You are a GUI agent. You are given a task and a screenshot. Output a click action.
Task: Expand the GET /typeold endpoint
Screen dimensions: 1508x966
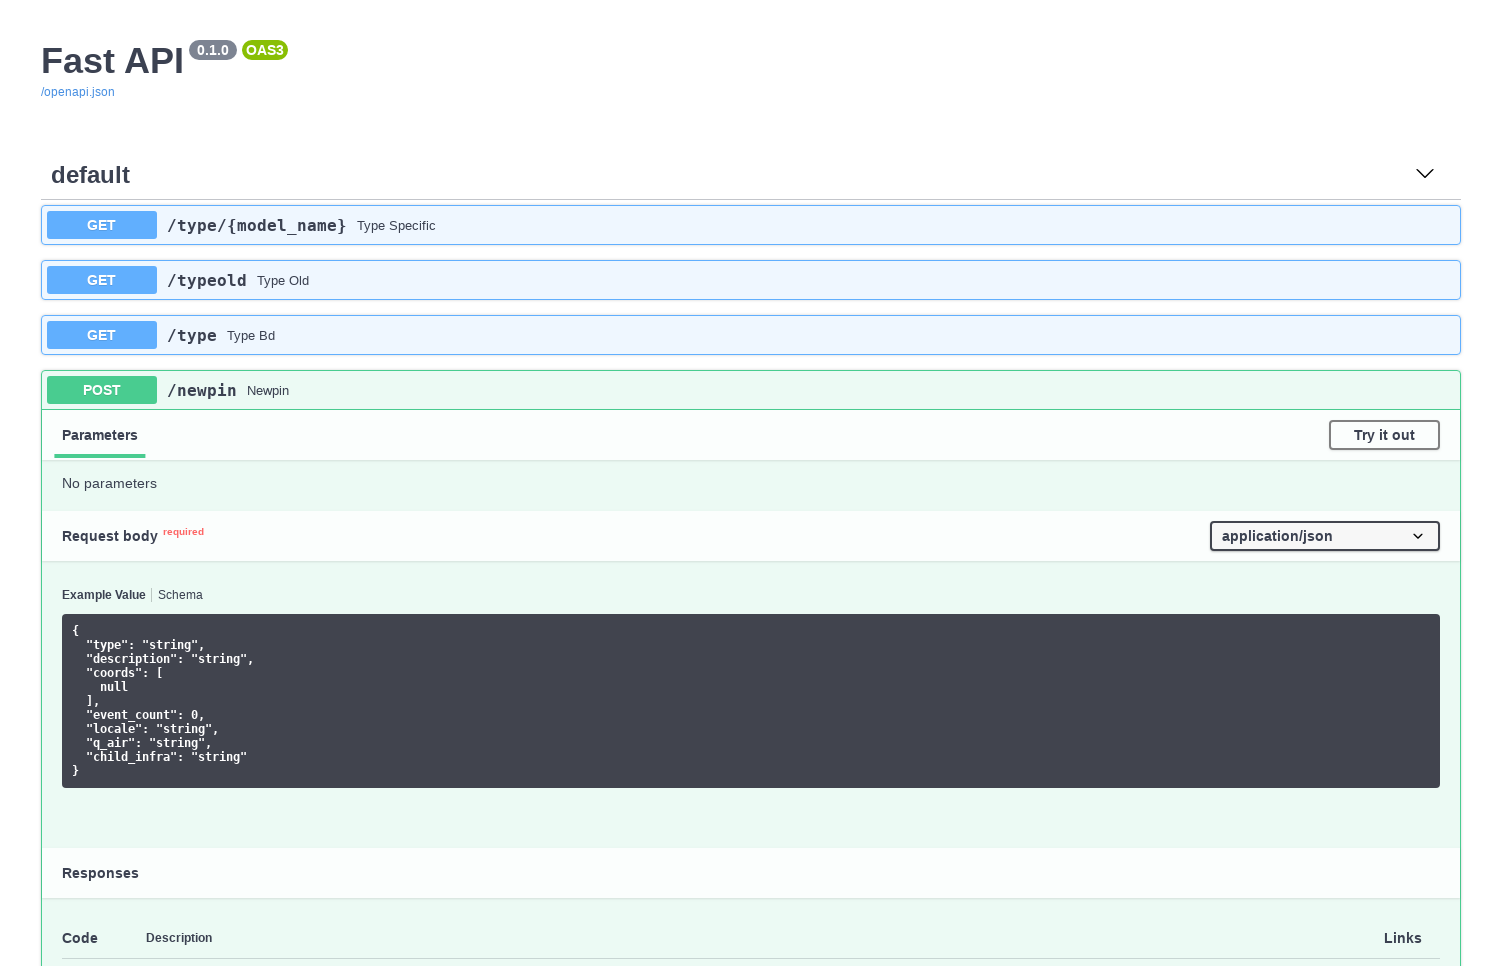coord(751,280)
